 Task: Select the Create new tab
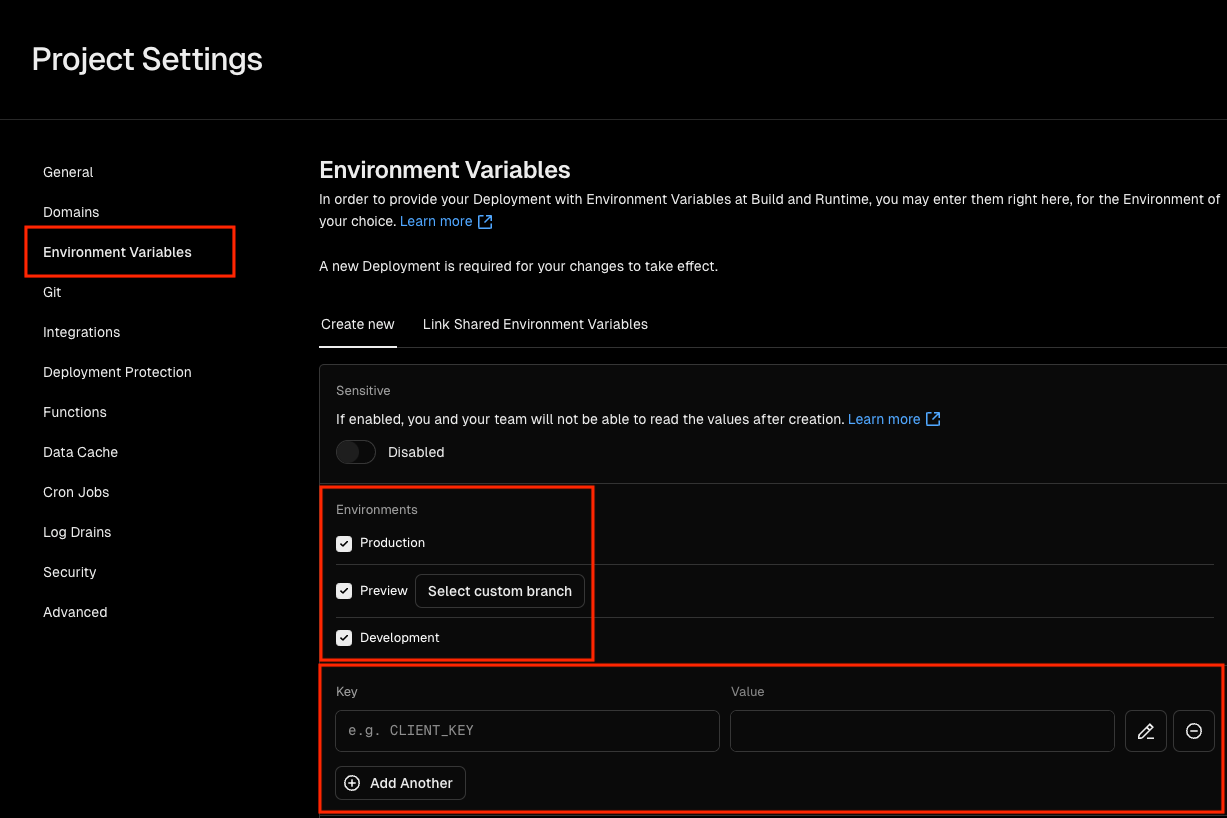[358, 324]
